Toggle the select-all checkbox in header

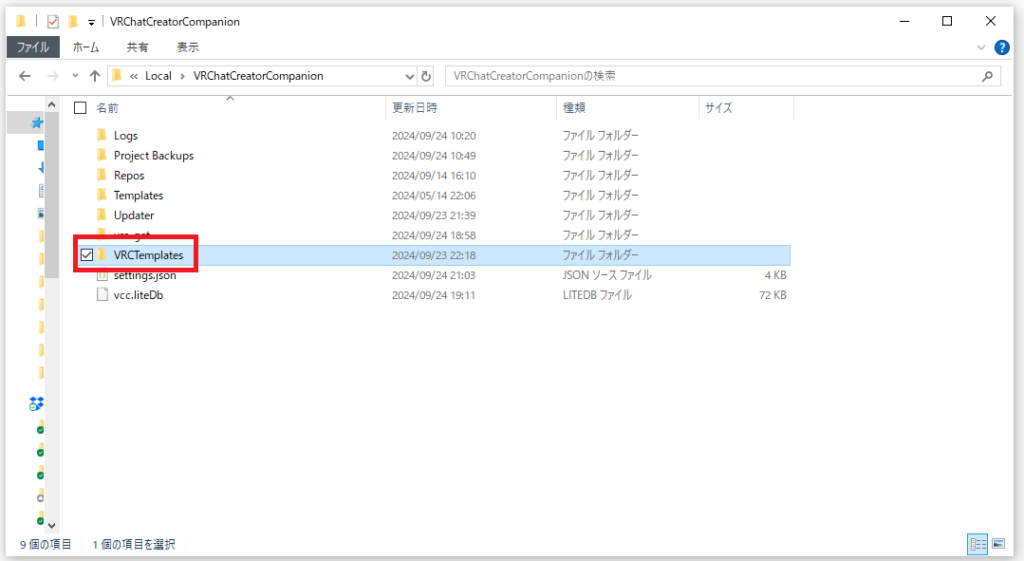(80, 108)
